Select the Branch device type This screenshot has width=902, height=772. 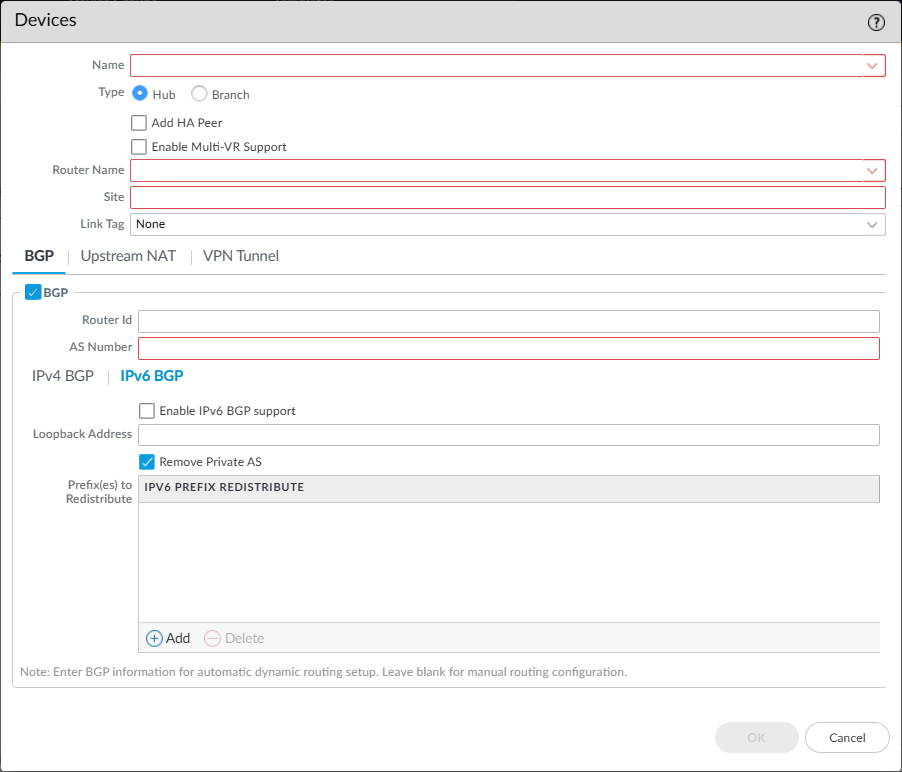tap(199, 94)
